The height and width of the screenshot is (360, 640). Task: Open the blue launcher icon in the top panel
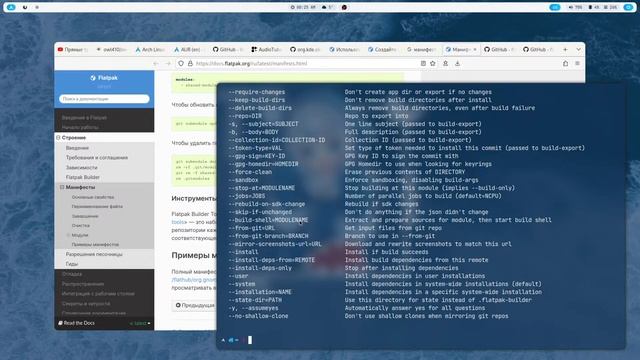(11, 7)
